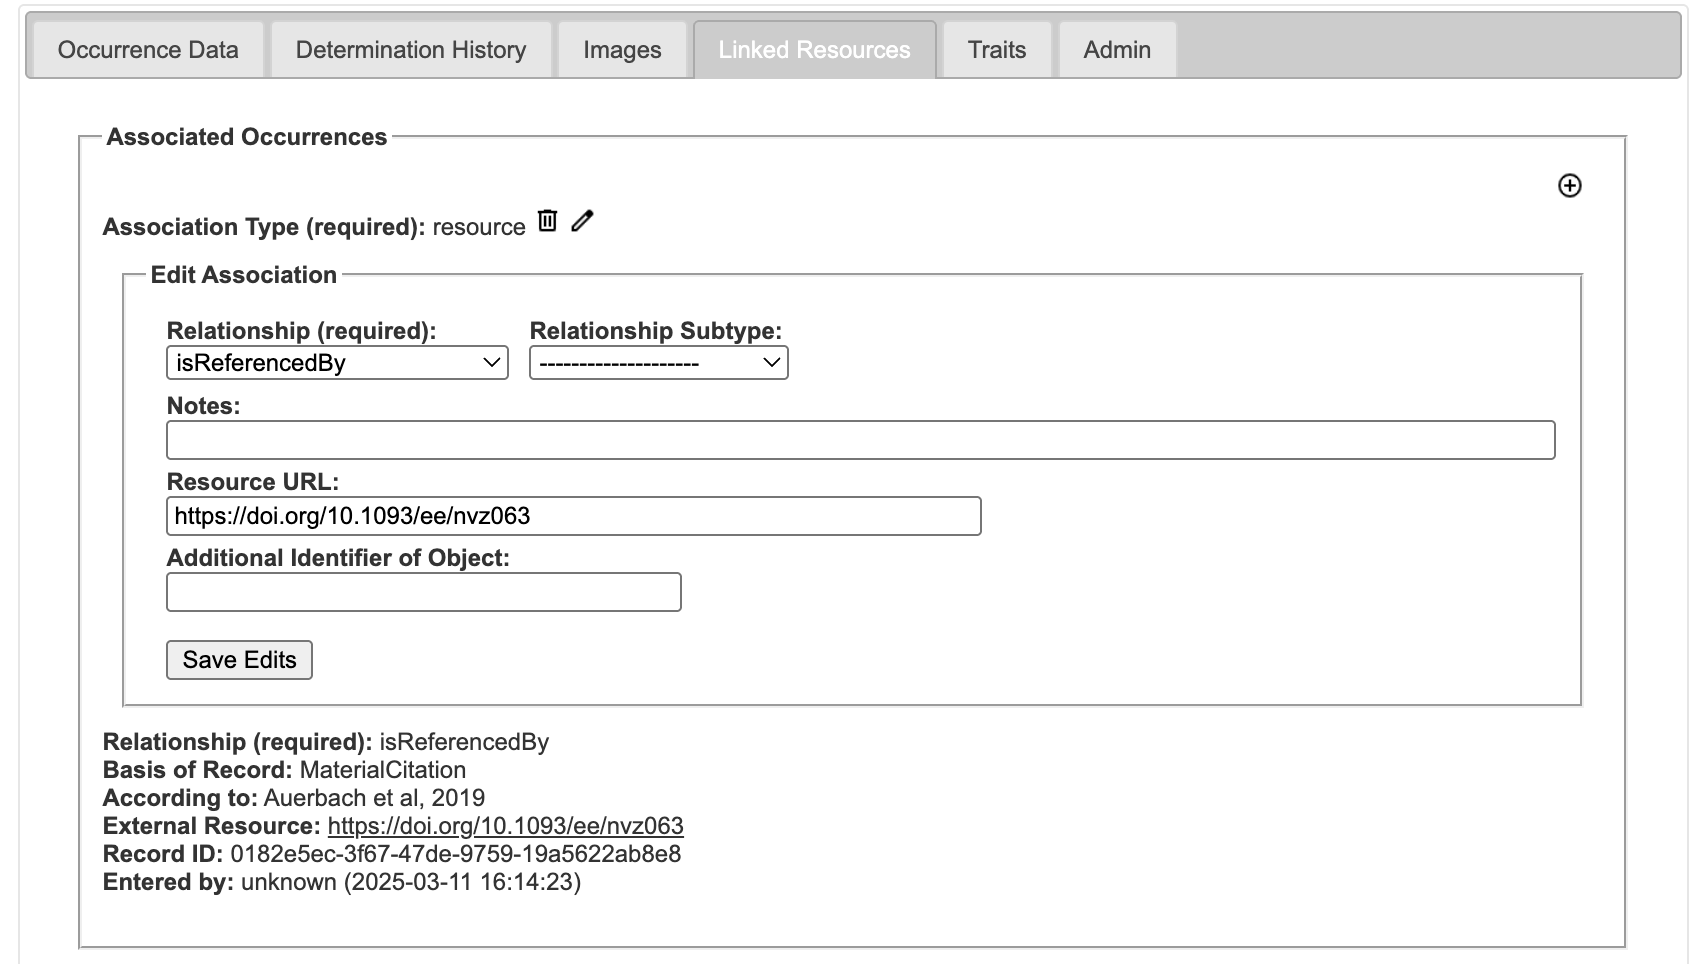Click the MaterialCitation basis of record text
Viewport: 1702px width, 964px height.
coord(382,770)
